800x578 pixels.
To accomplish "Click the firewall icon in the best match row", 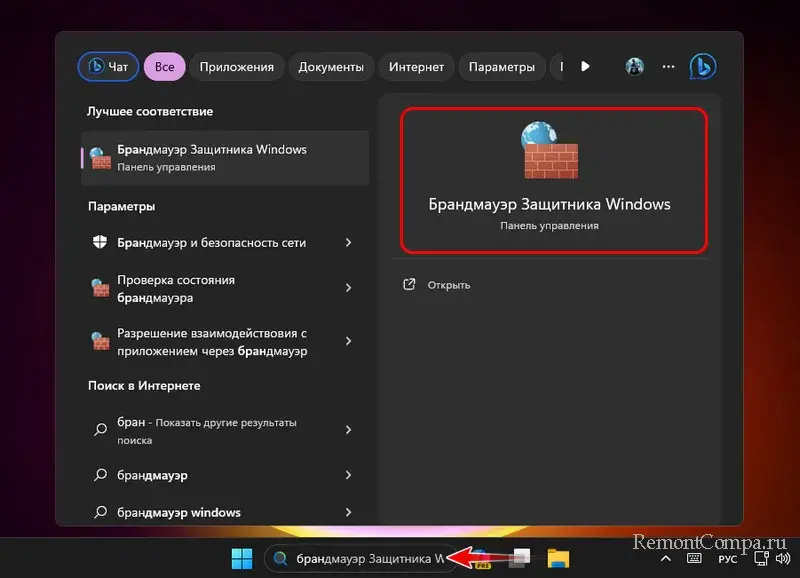I will click(100, 158).
